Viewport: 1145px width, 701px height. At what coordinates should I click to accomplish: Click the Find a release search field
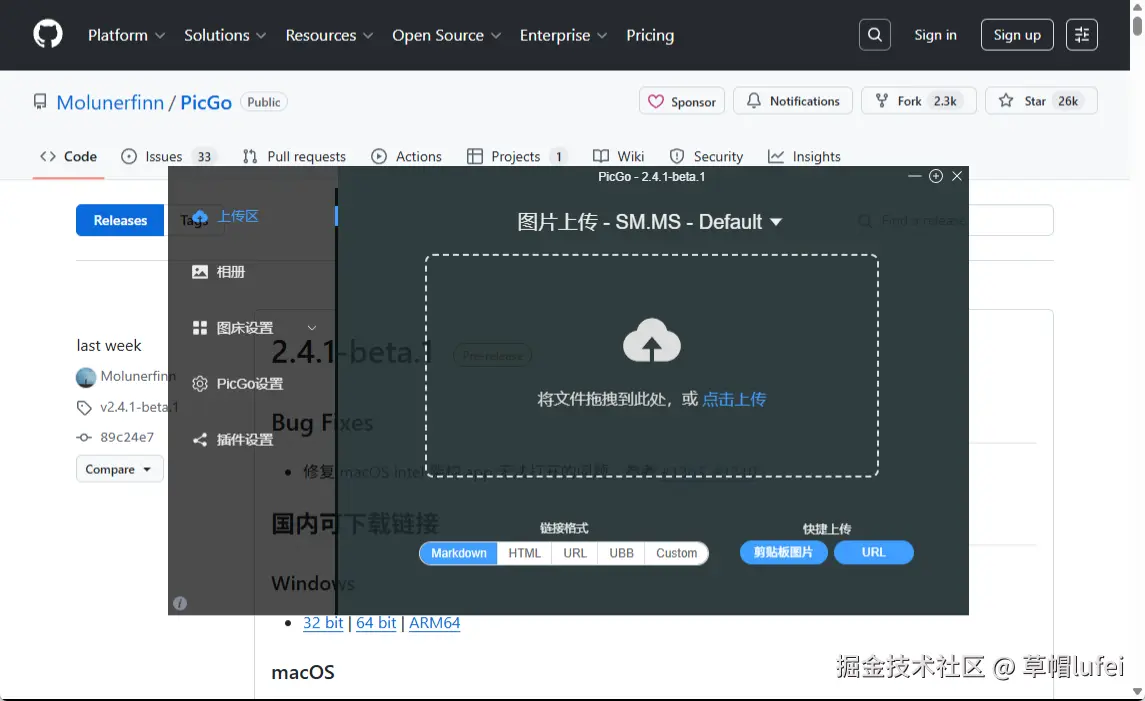click(x=949, y=221)
